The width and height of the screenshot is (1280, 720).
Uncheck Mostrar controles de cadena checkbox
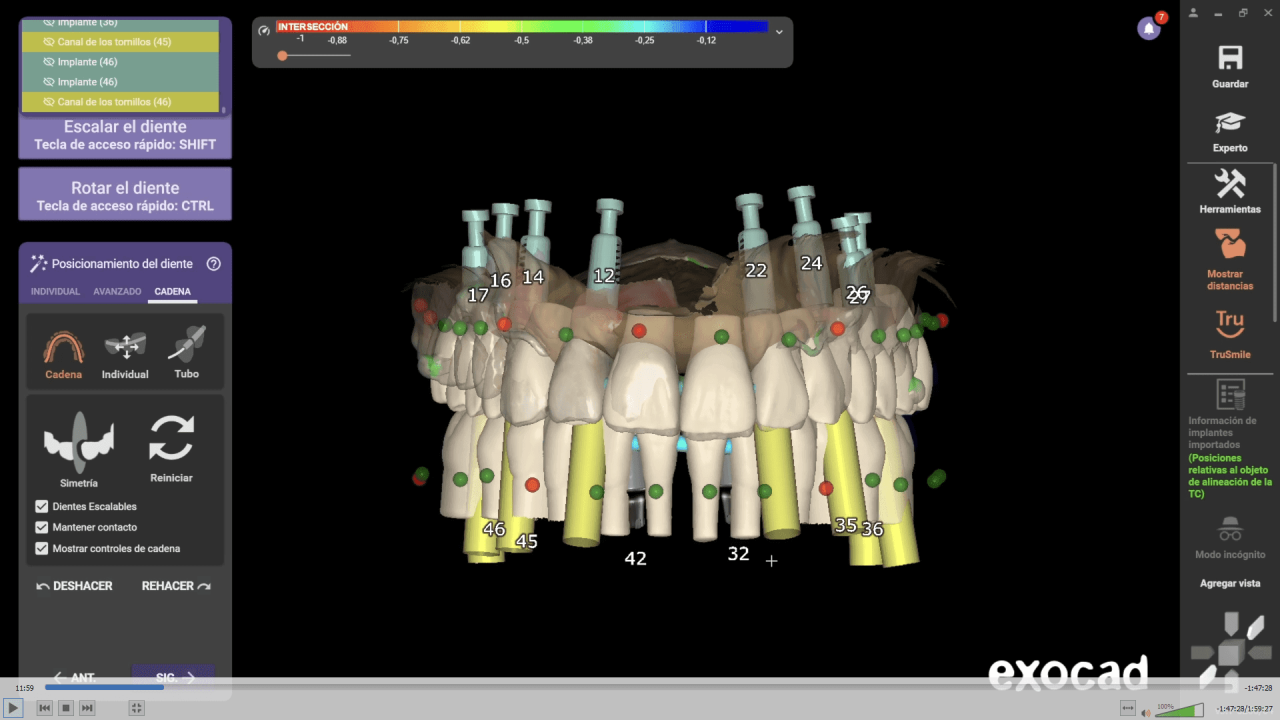click(x=41, y=548)
